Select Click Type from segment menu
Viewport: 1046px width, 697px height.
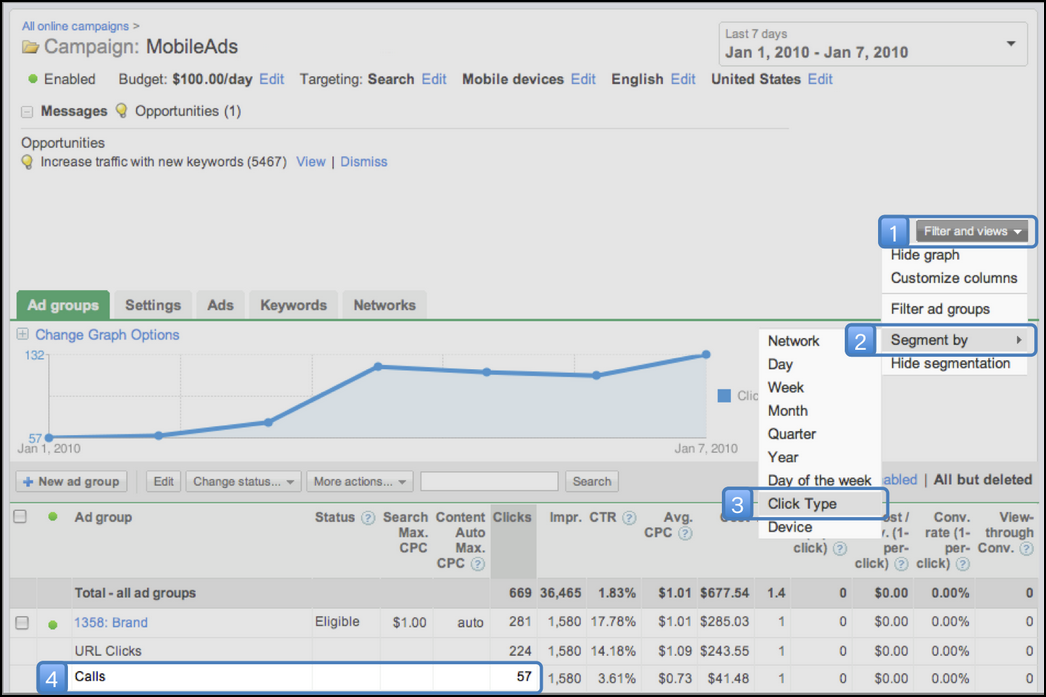coord(802,504)
